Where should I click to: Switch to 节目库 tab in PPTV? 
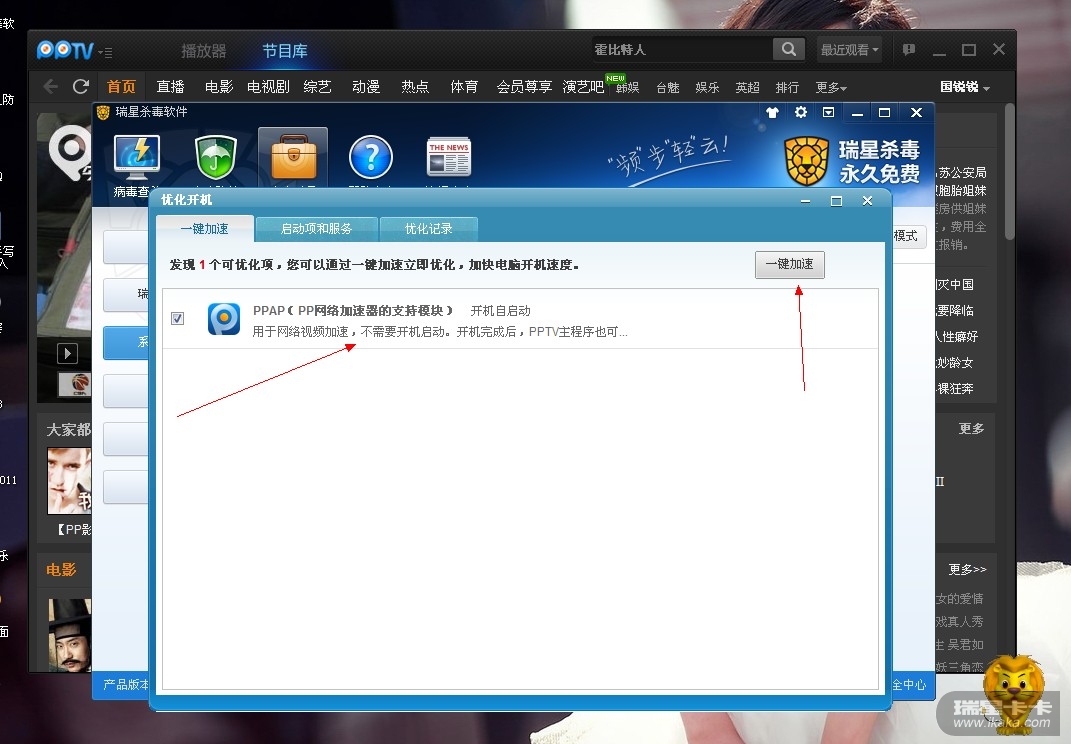[x=285, y=51]
